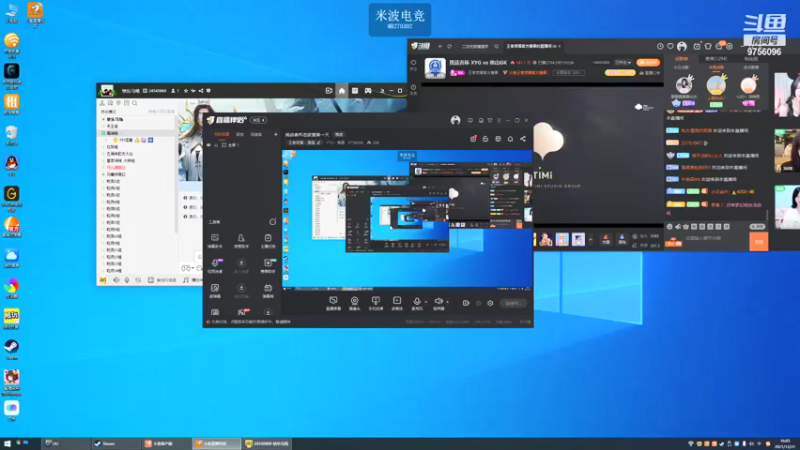Click the Steam button on the taskbar

click(x=116, y=443)
